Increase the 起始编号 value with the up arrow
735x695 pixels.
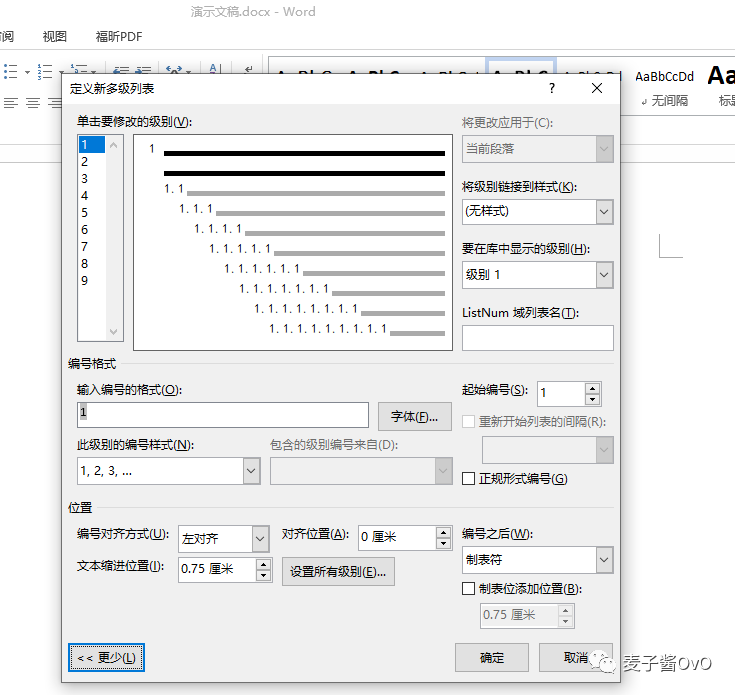(592, 389)
